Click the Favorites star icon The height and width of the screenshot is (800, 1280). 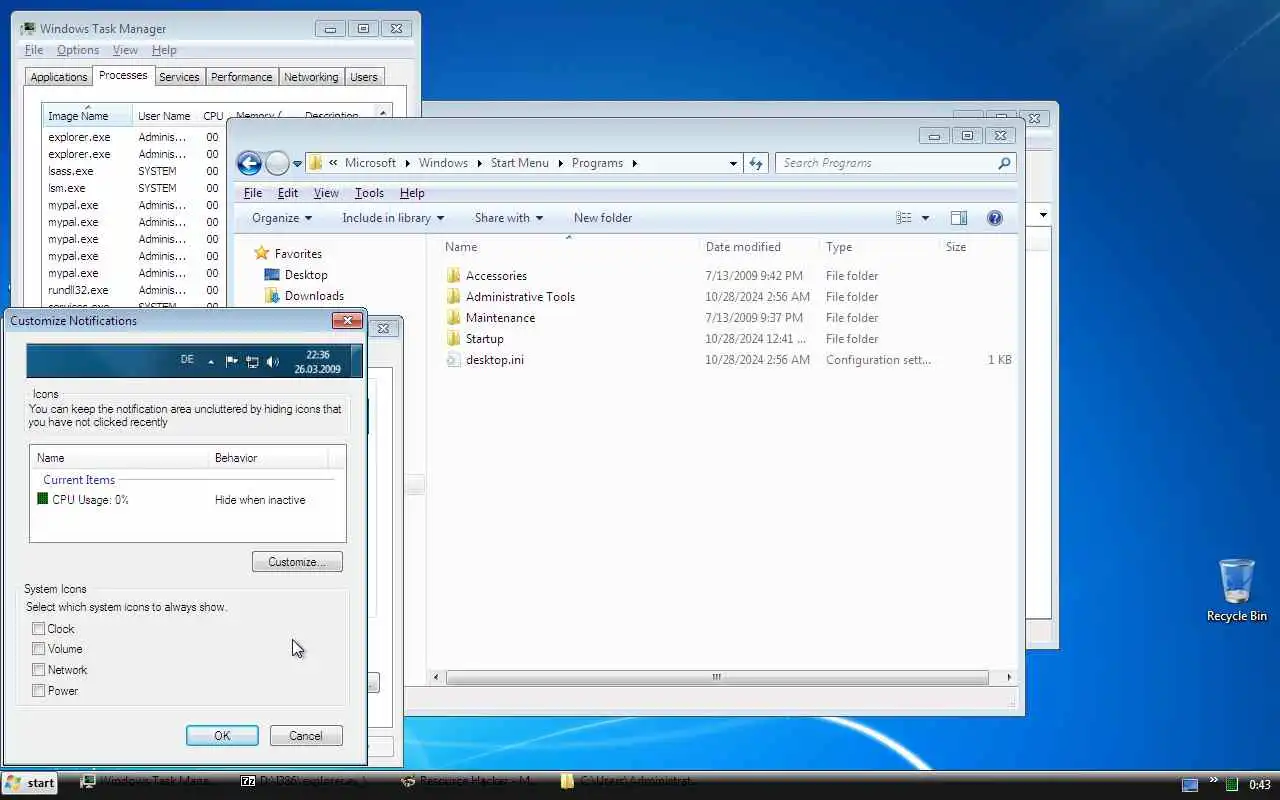click(x=262, y=253)
